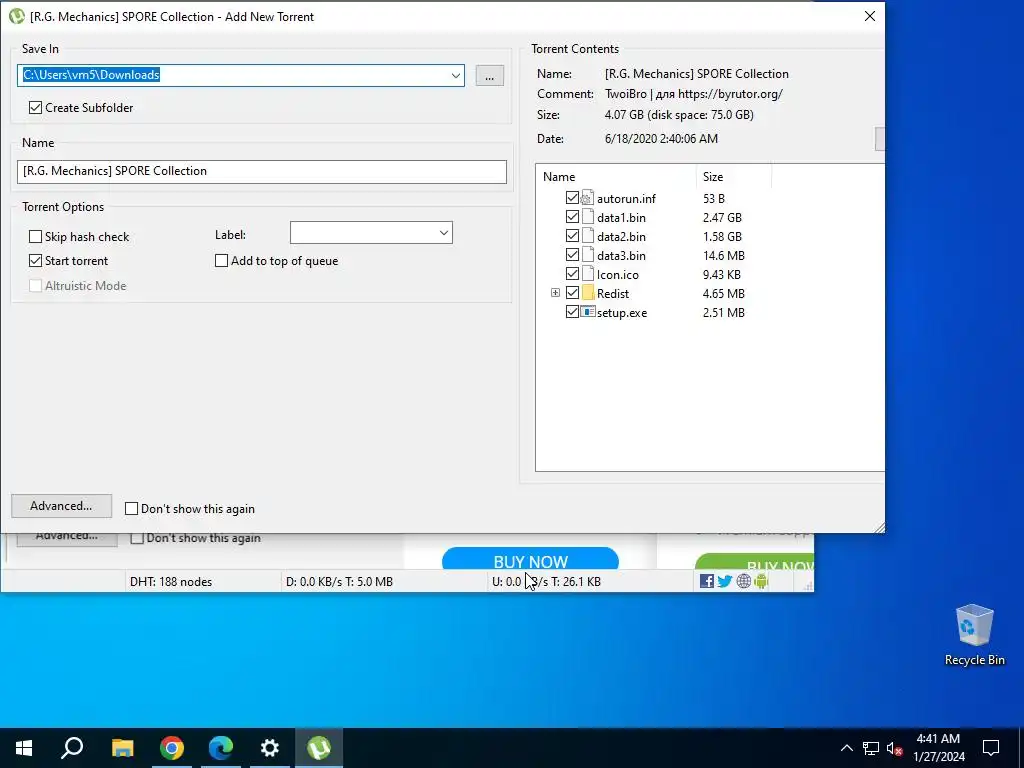Click the Android icon in status bar
1024x768 pixels.
click(x=761, y=581)
